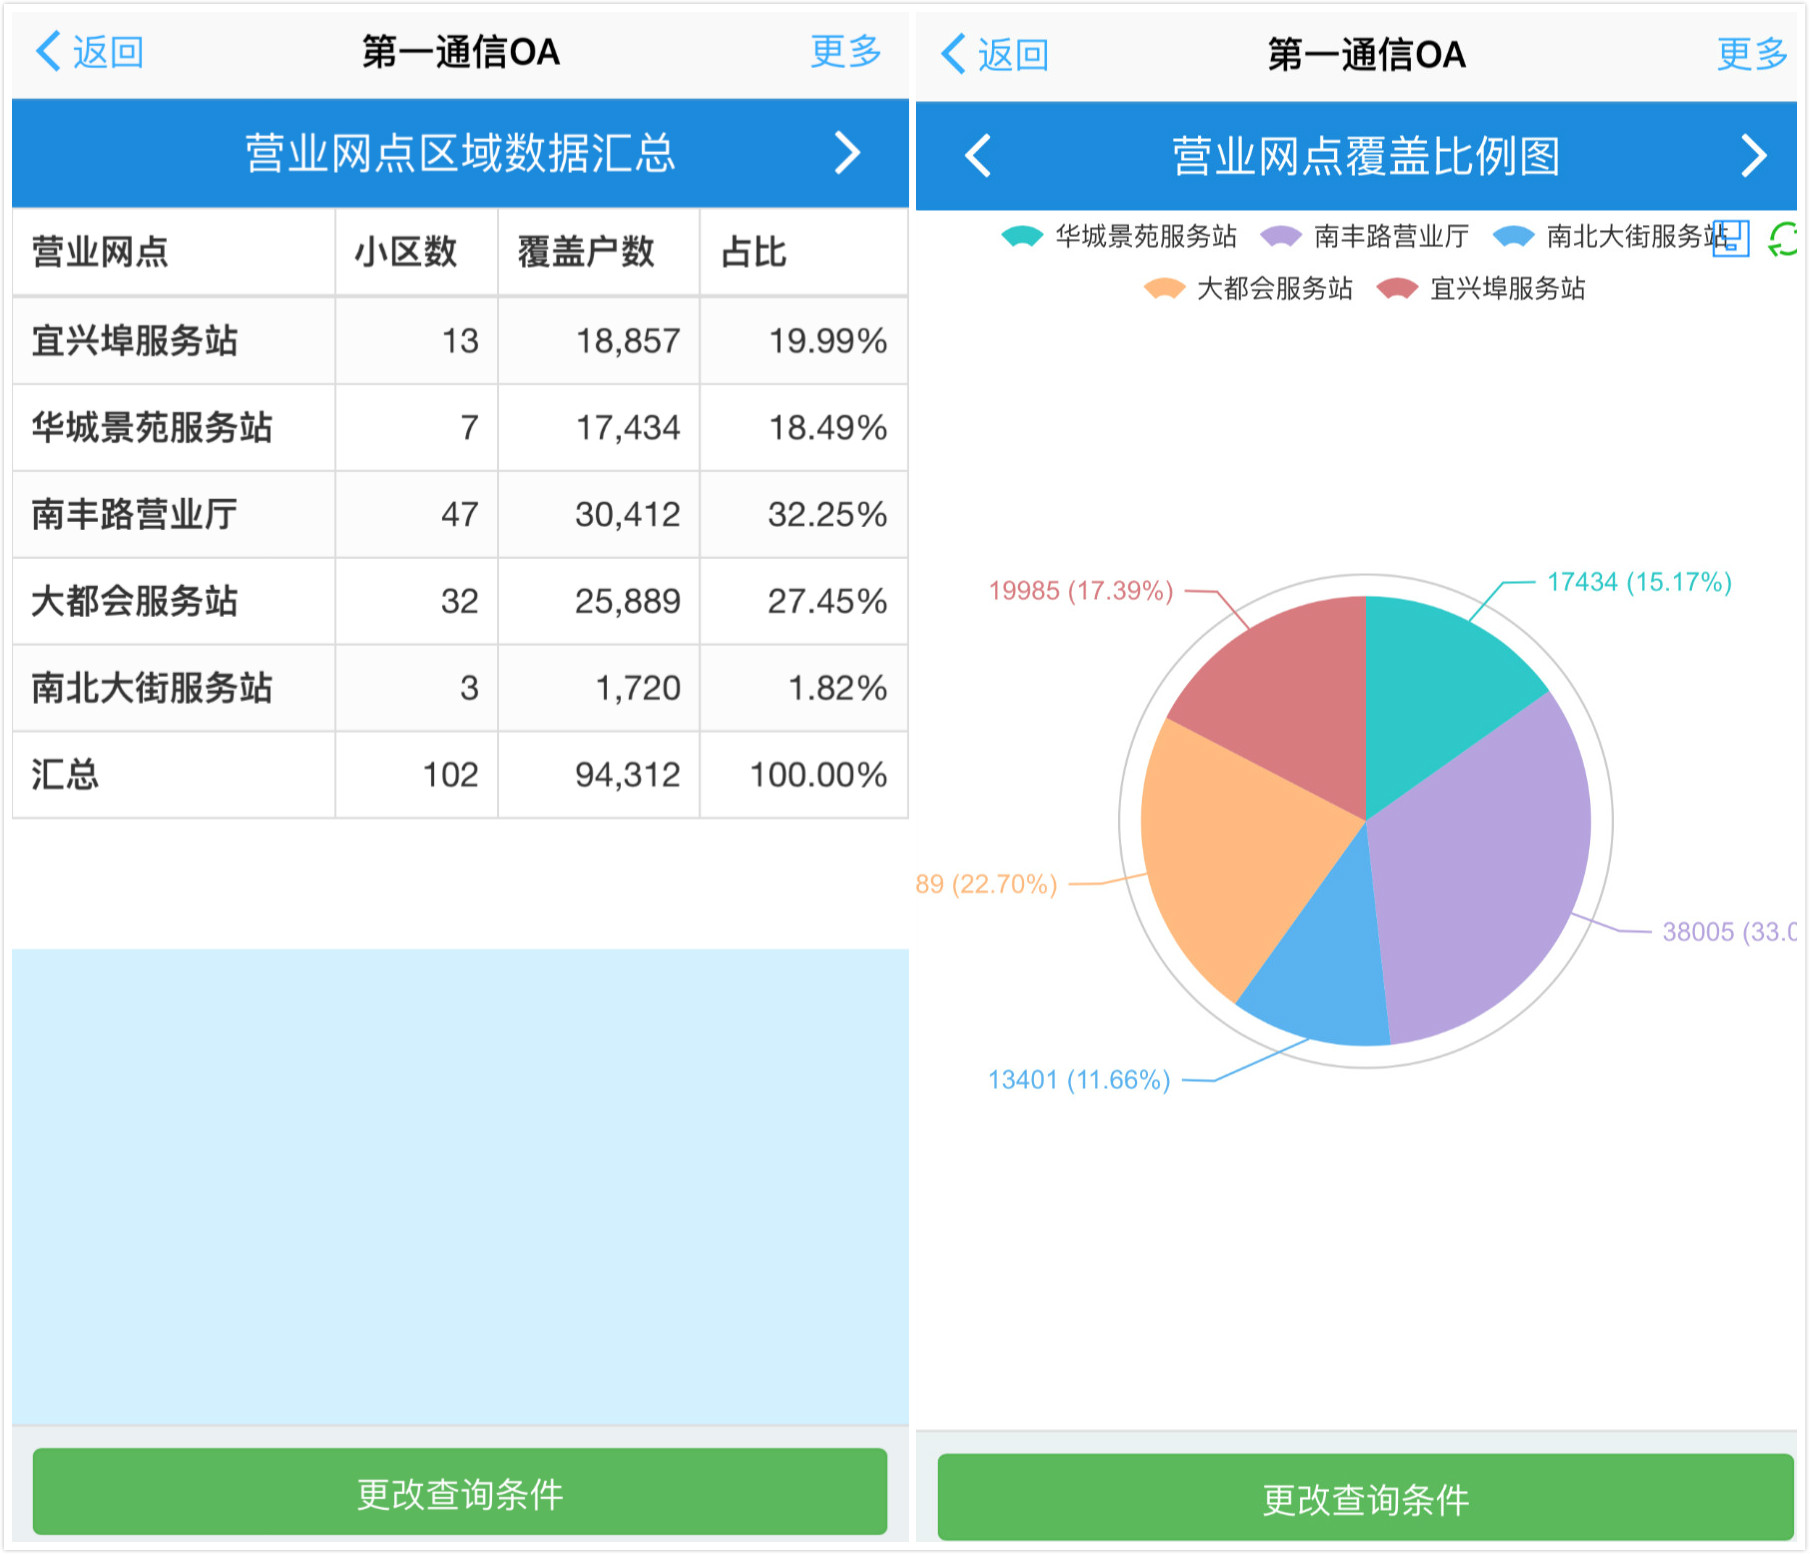
Task: Click the green refresh icon on the chart
Action: pyautogui.click(x=1784, y=240)
